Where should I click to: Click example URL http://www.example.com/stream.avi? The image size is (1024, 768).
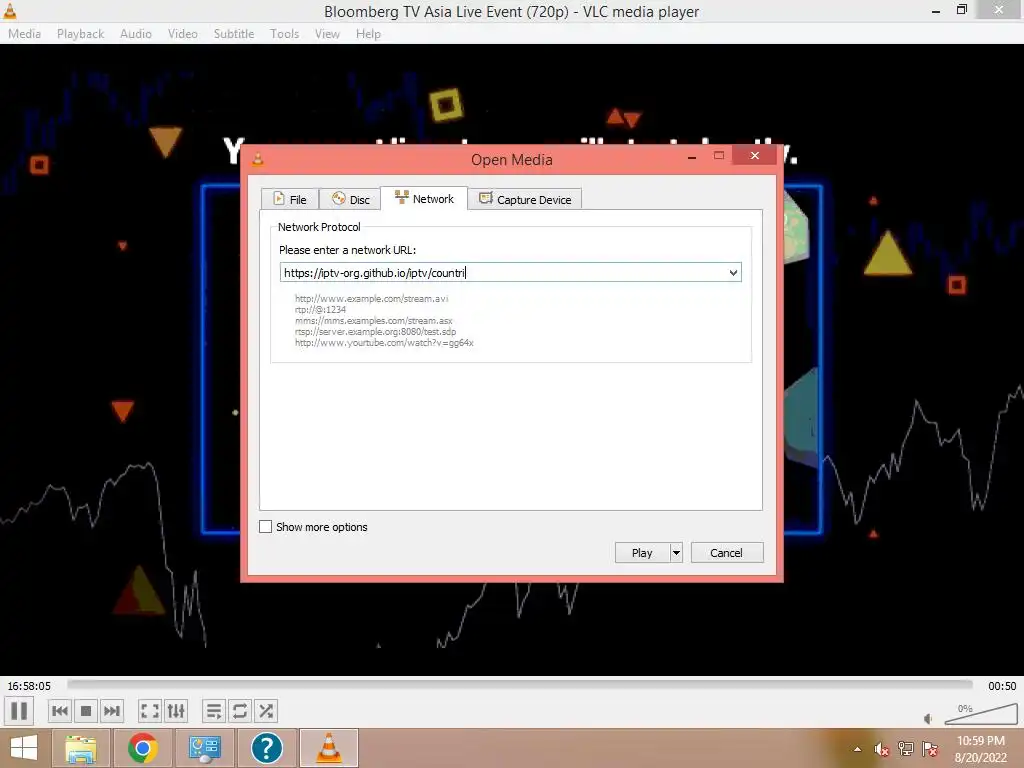pyautogui.click(x=372, y=298)
